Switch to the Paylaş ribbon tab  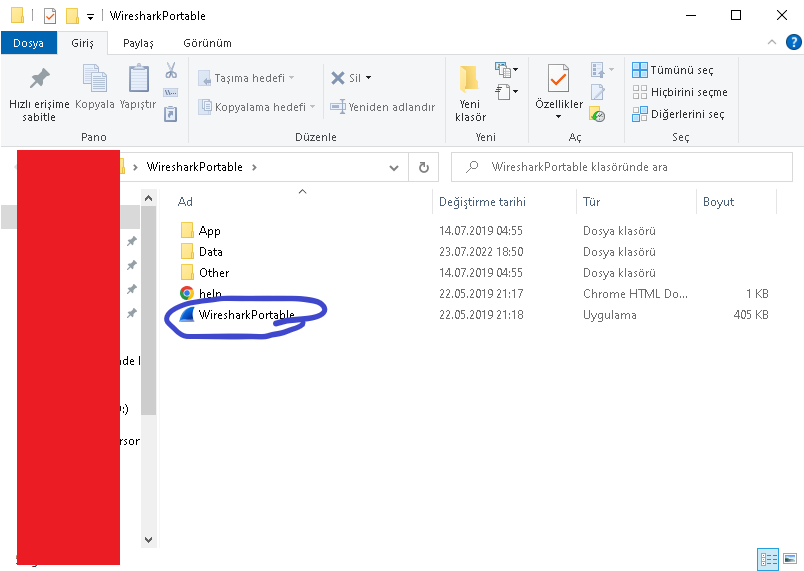[x=138, y=43]
